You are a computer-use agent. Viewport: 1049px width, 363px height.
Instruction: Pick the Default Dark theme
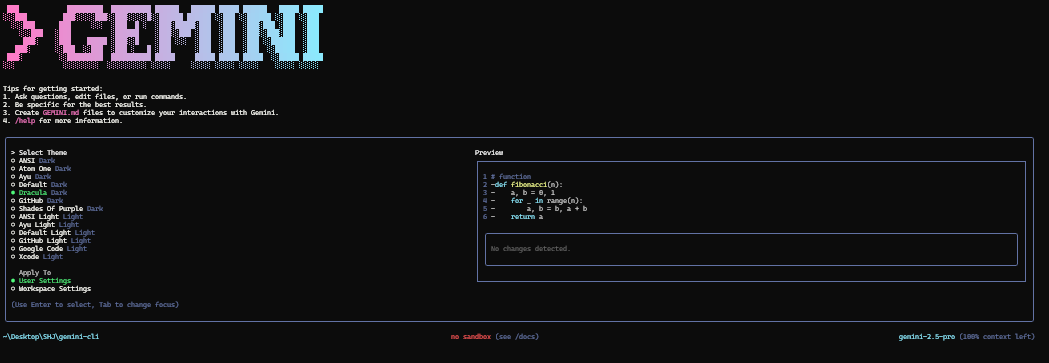click(39, 185)
